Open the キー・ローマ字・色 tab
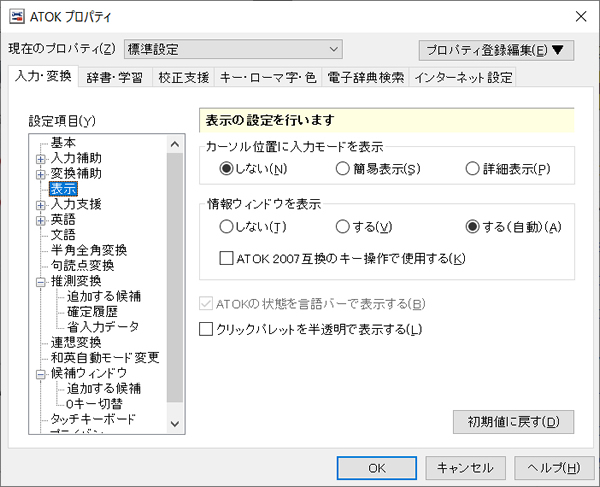 (268, 78)
